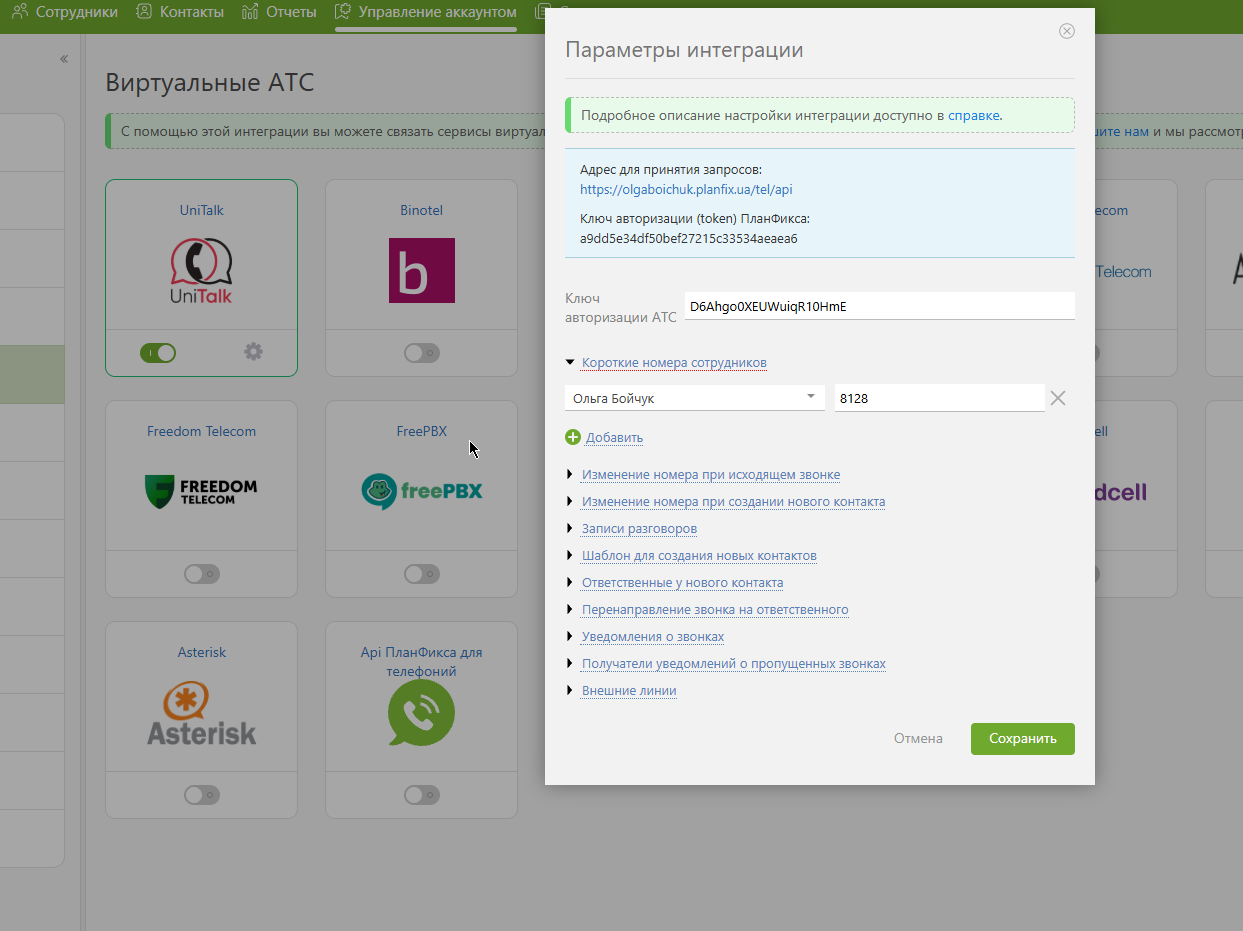Expand Уведомления о звонках section

tap(653, 637)
